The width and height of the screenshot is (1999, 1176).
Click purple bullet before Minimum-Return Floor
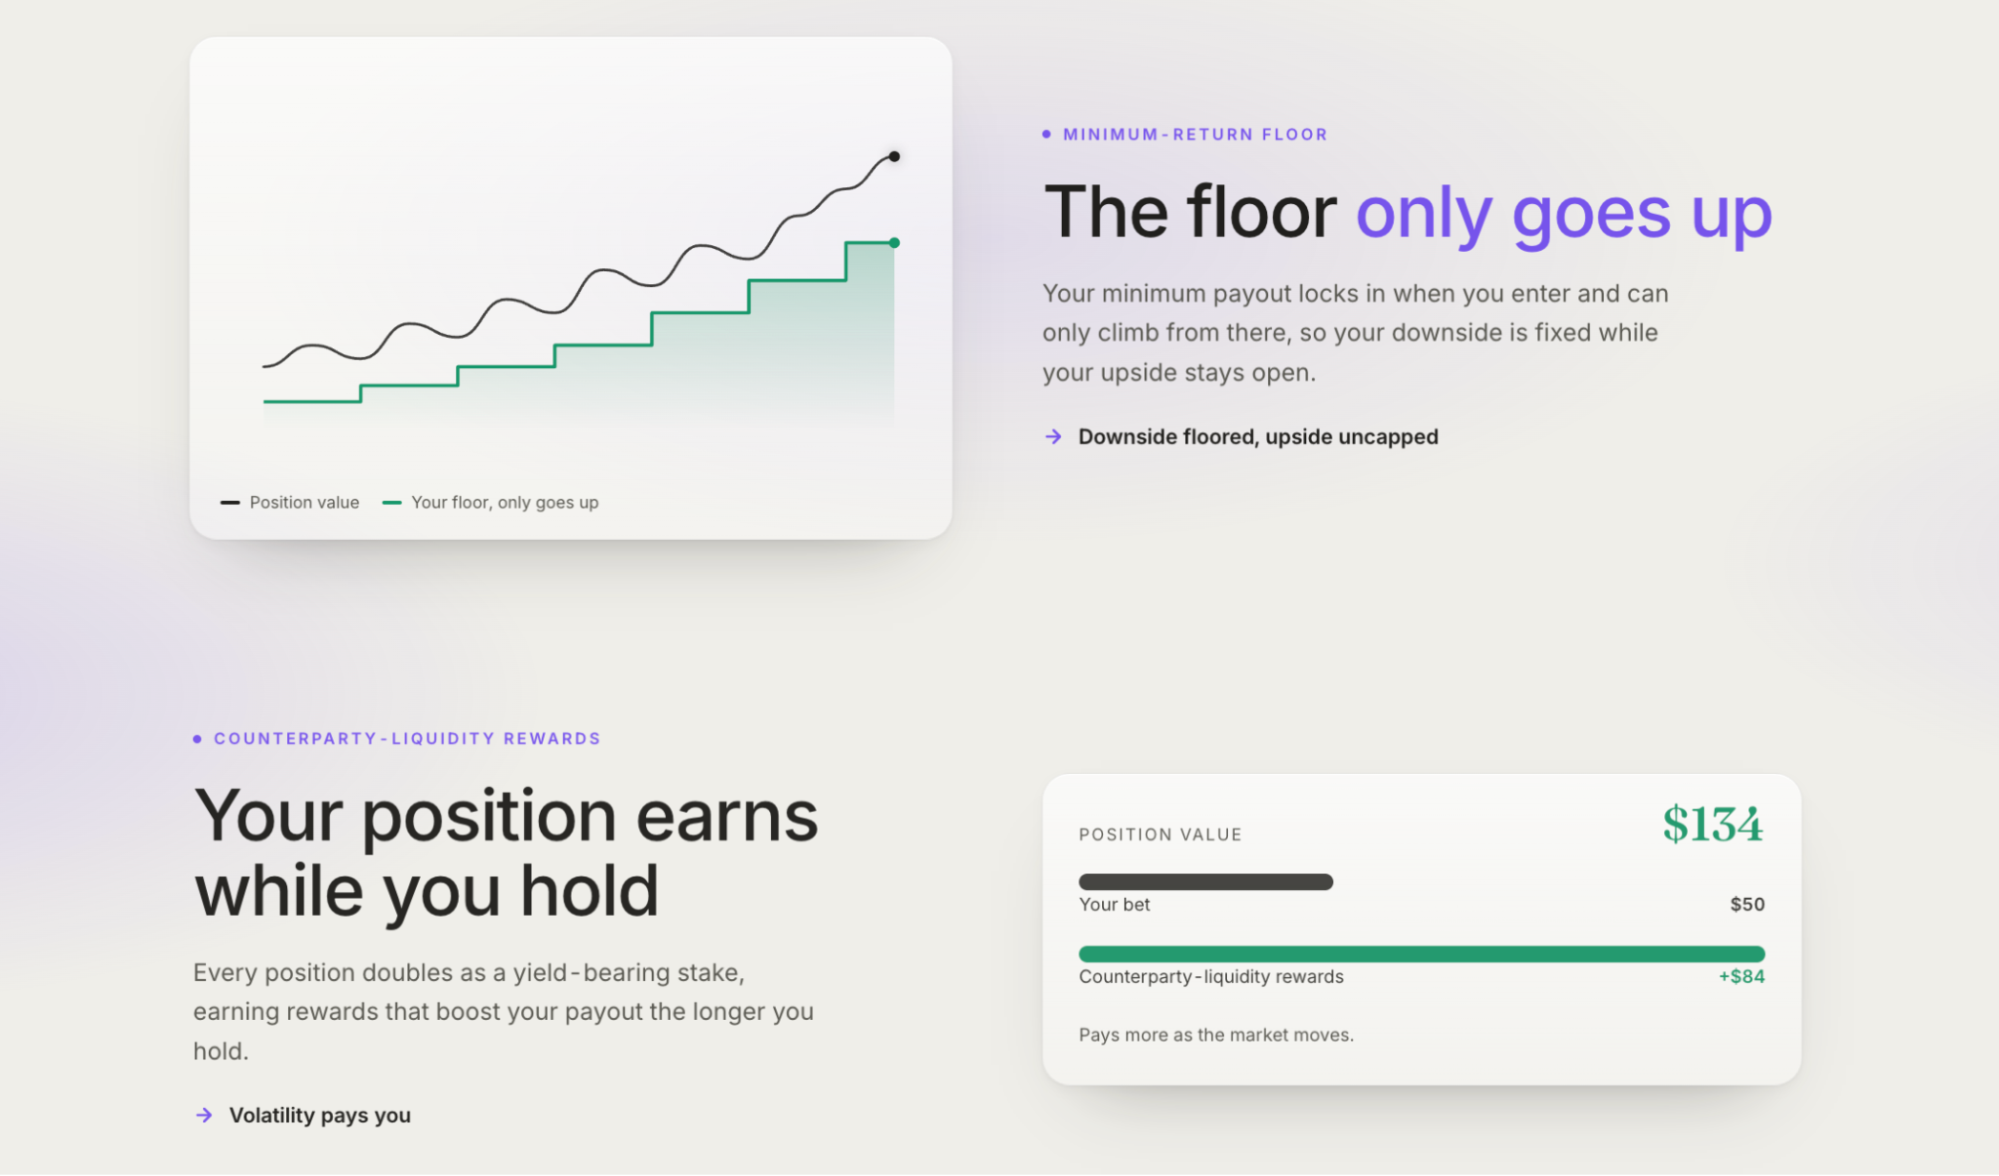pos(1047,134)
